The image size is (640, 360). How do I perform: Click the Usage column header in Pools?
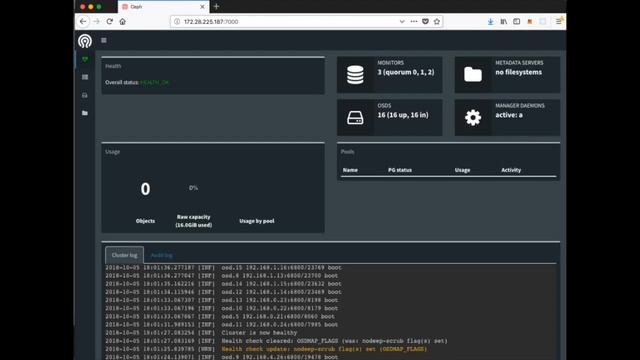click(x=462, y=170)
